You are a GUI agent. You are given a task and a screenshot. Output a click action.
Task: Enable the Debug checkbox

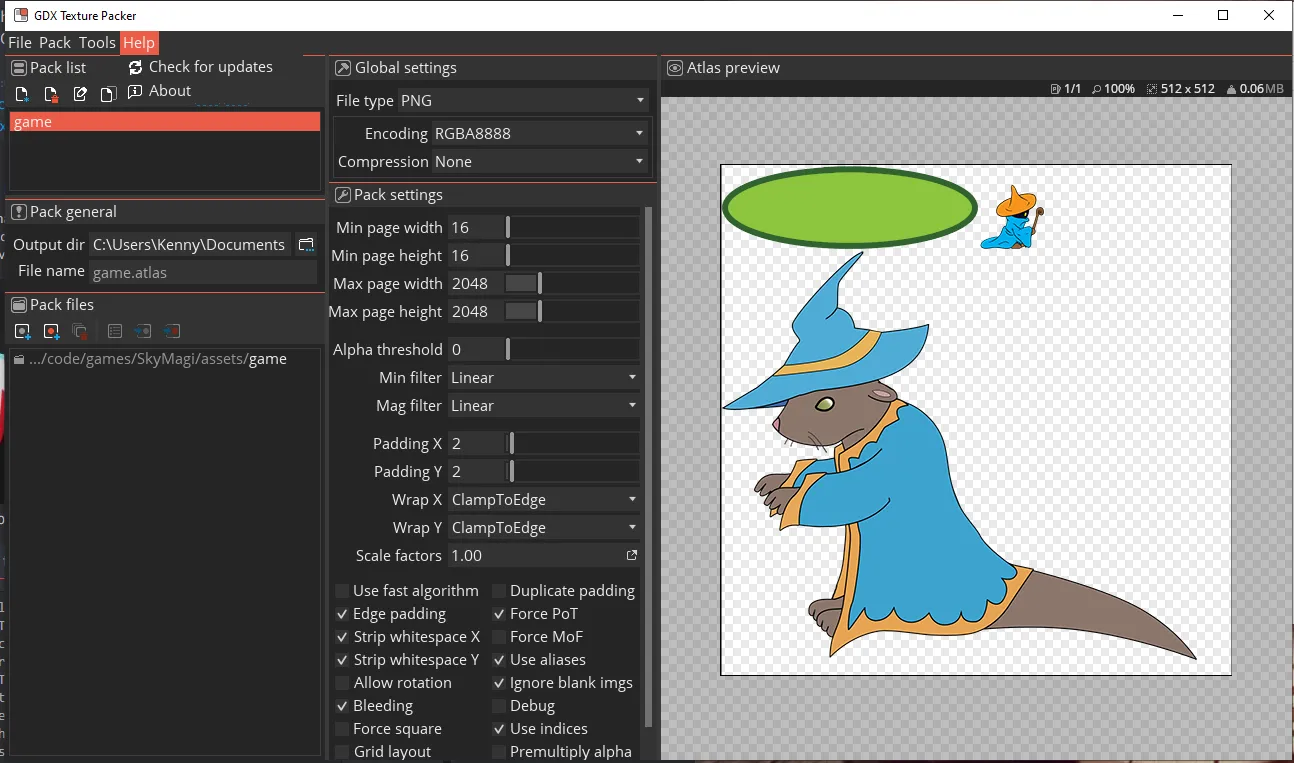coord(499,706)
